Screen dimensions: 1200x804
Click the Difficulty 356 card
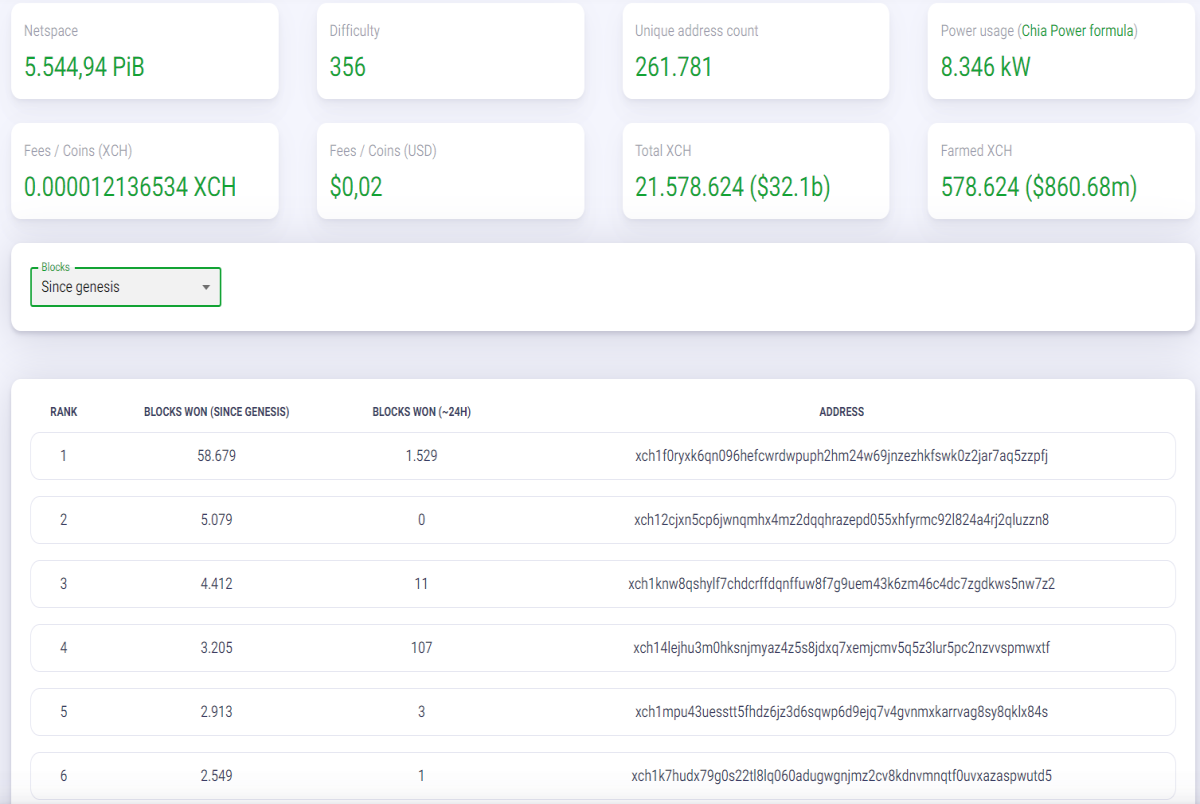click(450, 51)
